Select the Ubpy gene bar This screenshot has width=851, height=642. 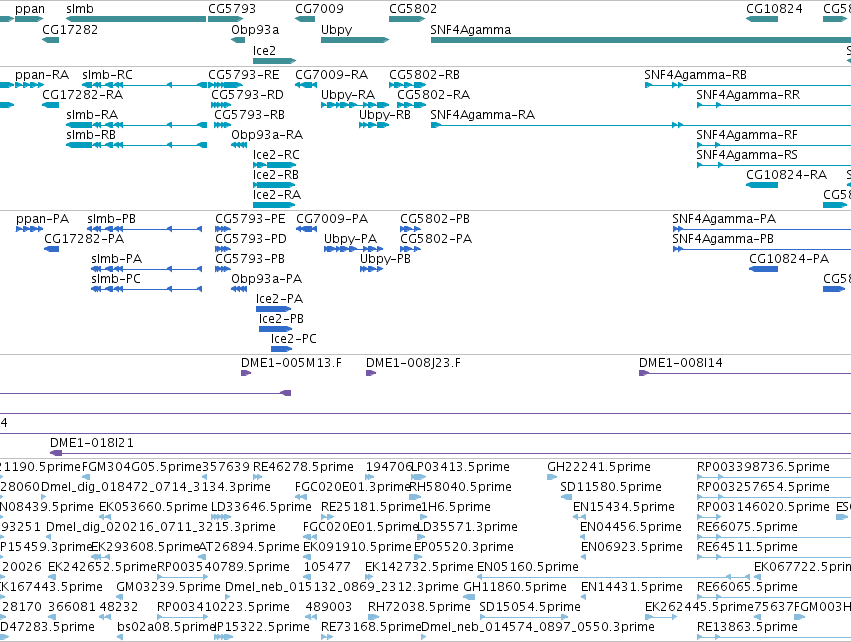[x=355, y=40]
